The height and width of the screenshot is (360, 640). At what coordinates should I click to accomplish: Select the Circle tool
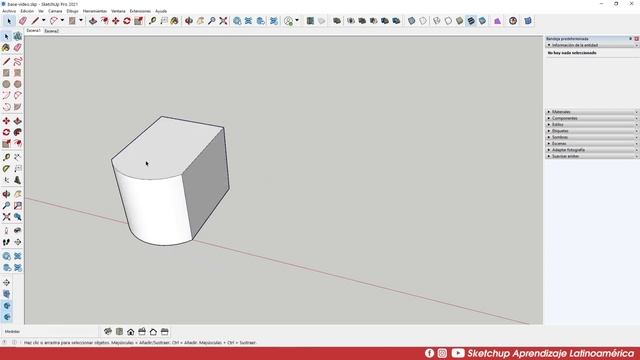(6, 84)
